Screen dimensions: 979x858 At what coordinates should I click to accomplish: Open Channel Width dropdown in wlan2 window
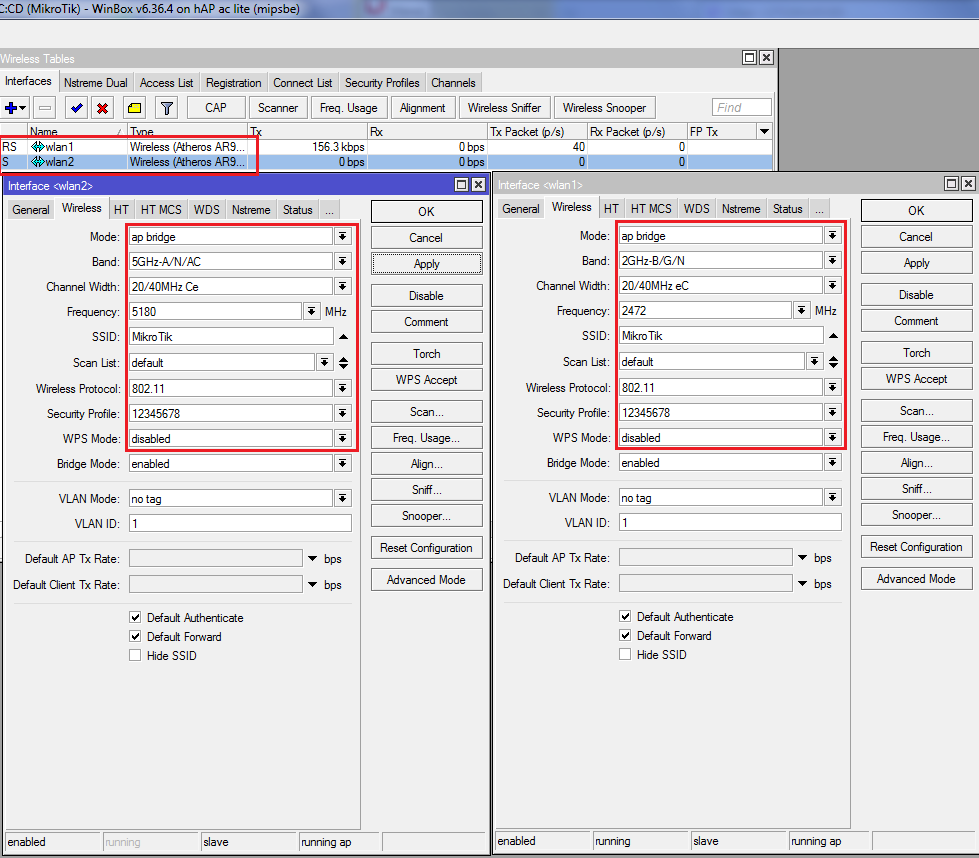[x=343, y=286]
